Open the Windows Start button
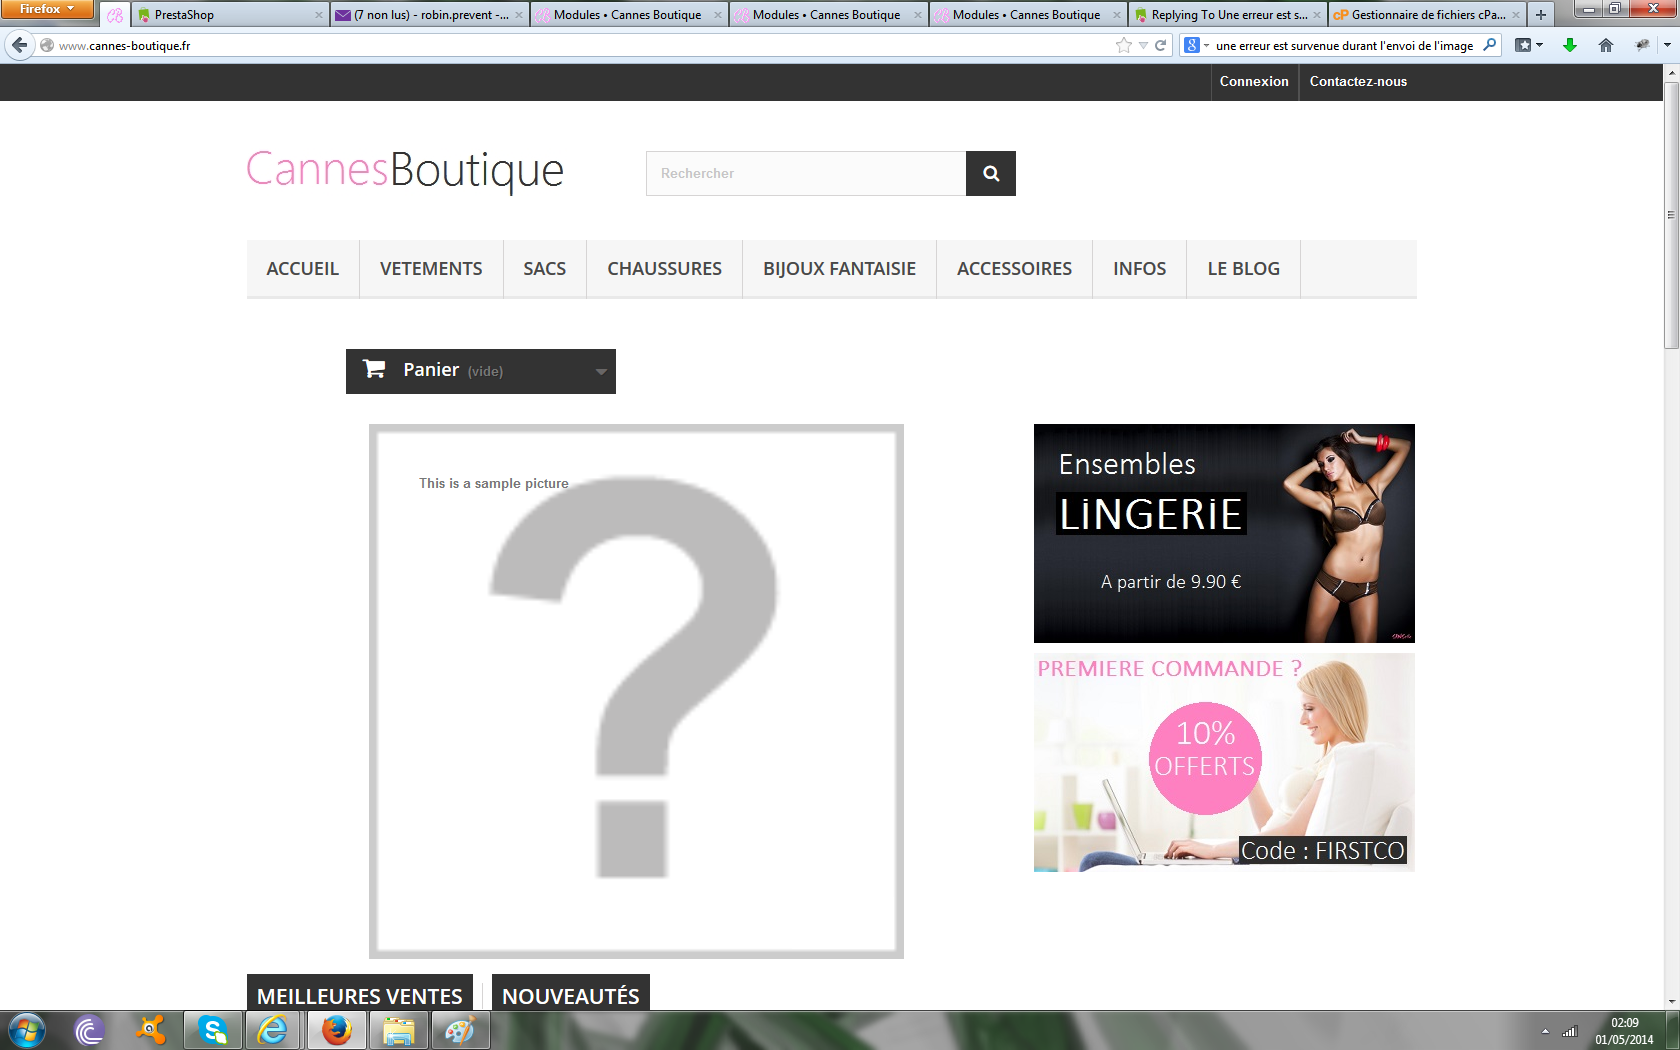The width and height of the screenshot is (1680, 1050). click(x=27, y=1030)
